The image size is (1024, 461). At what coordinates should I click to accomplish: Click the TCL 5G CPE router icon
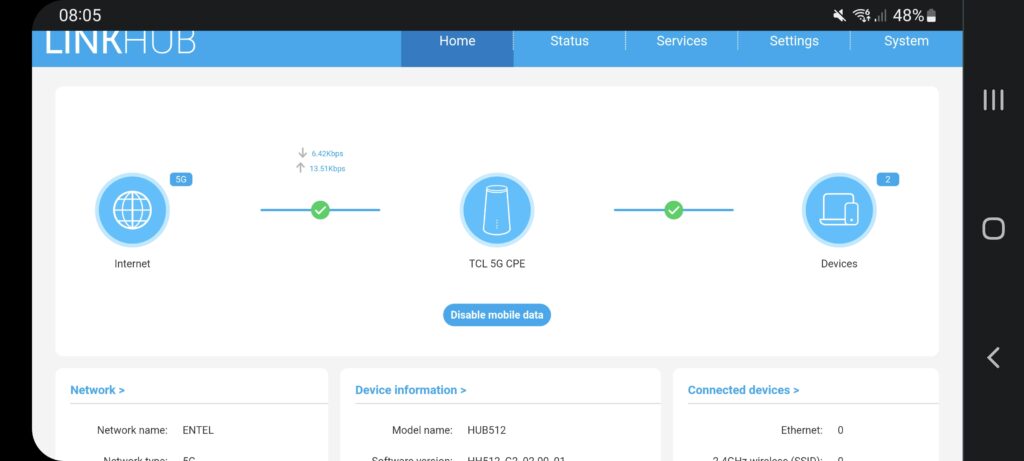pos(496,210)
